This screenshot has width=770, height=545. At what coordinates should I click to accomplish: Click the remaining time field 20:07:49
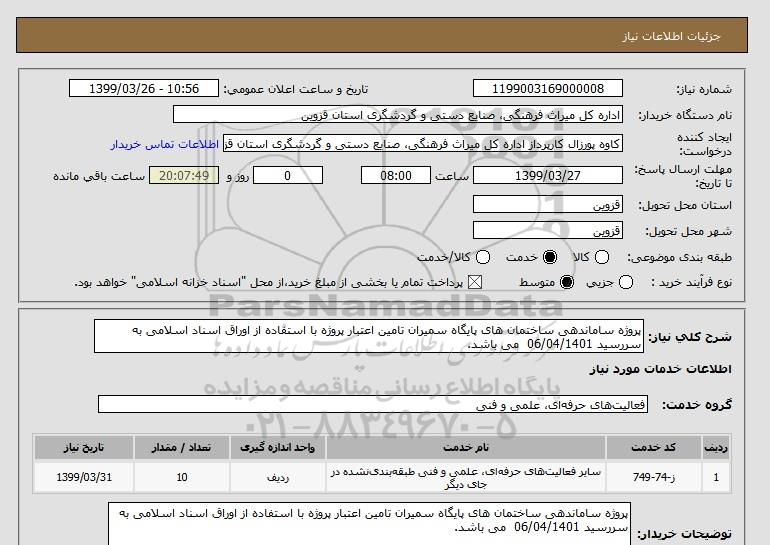point(184,175)
